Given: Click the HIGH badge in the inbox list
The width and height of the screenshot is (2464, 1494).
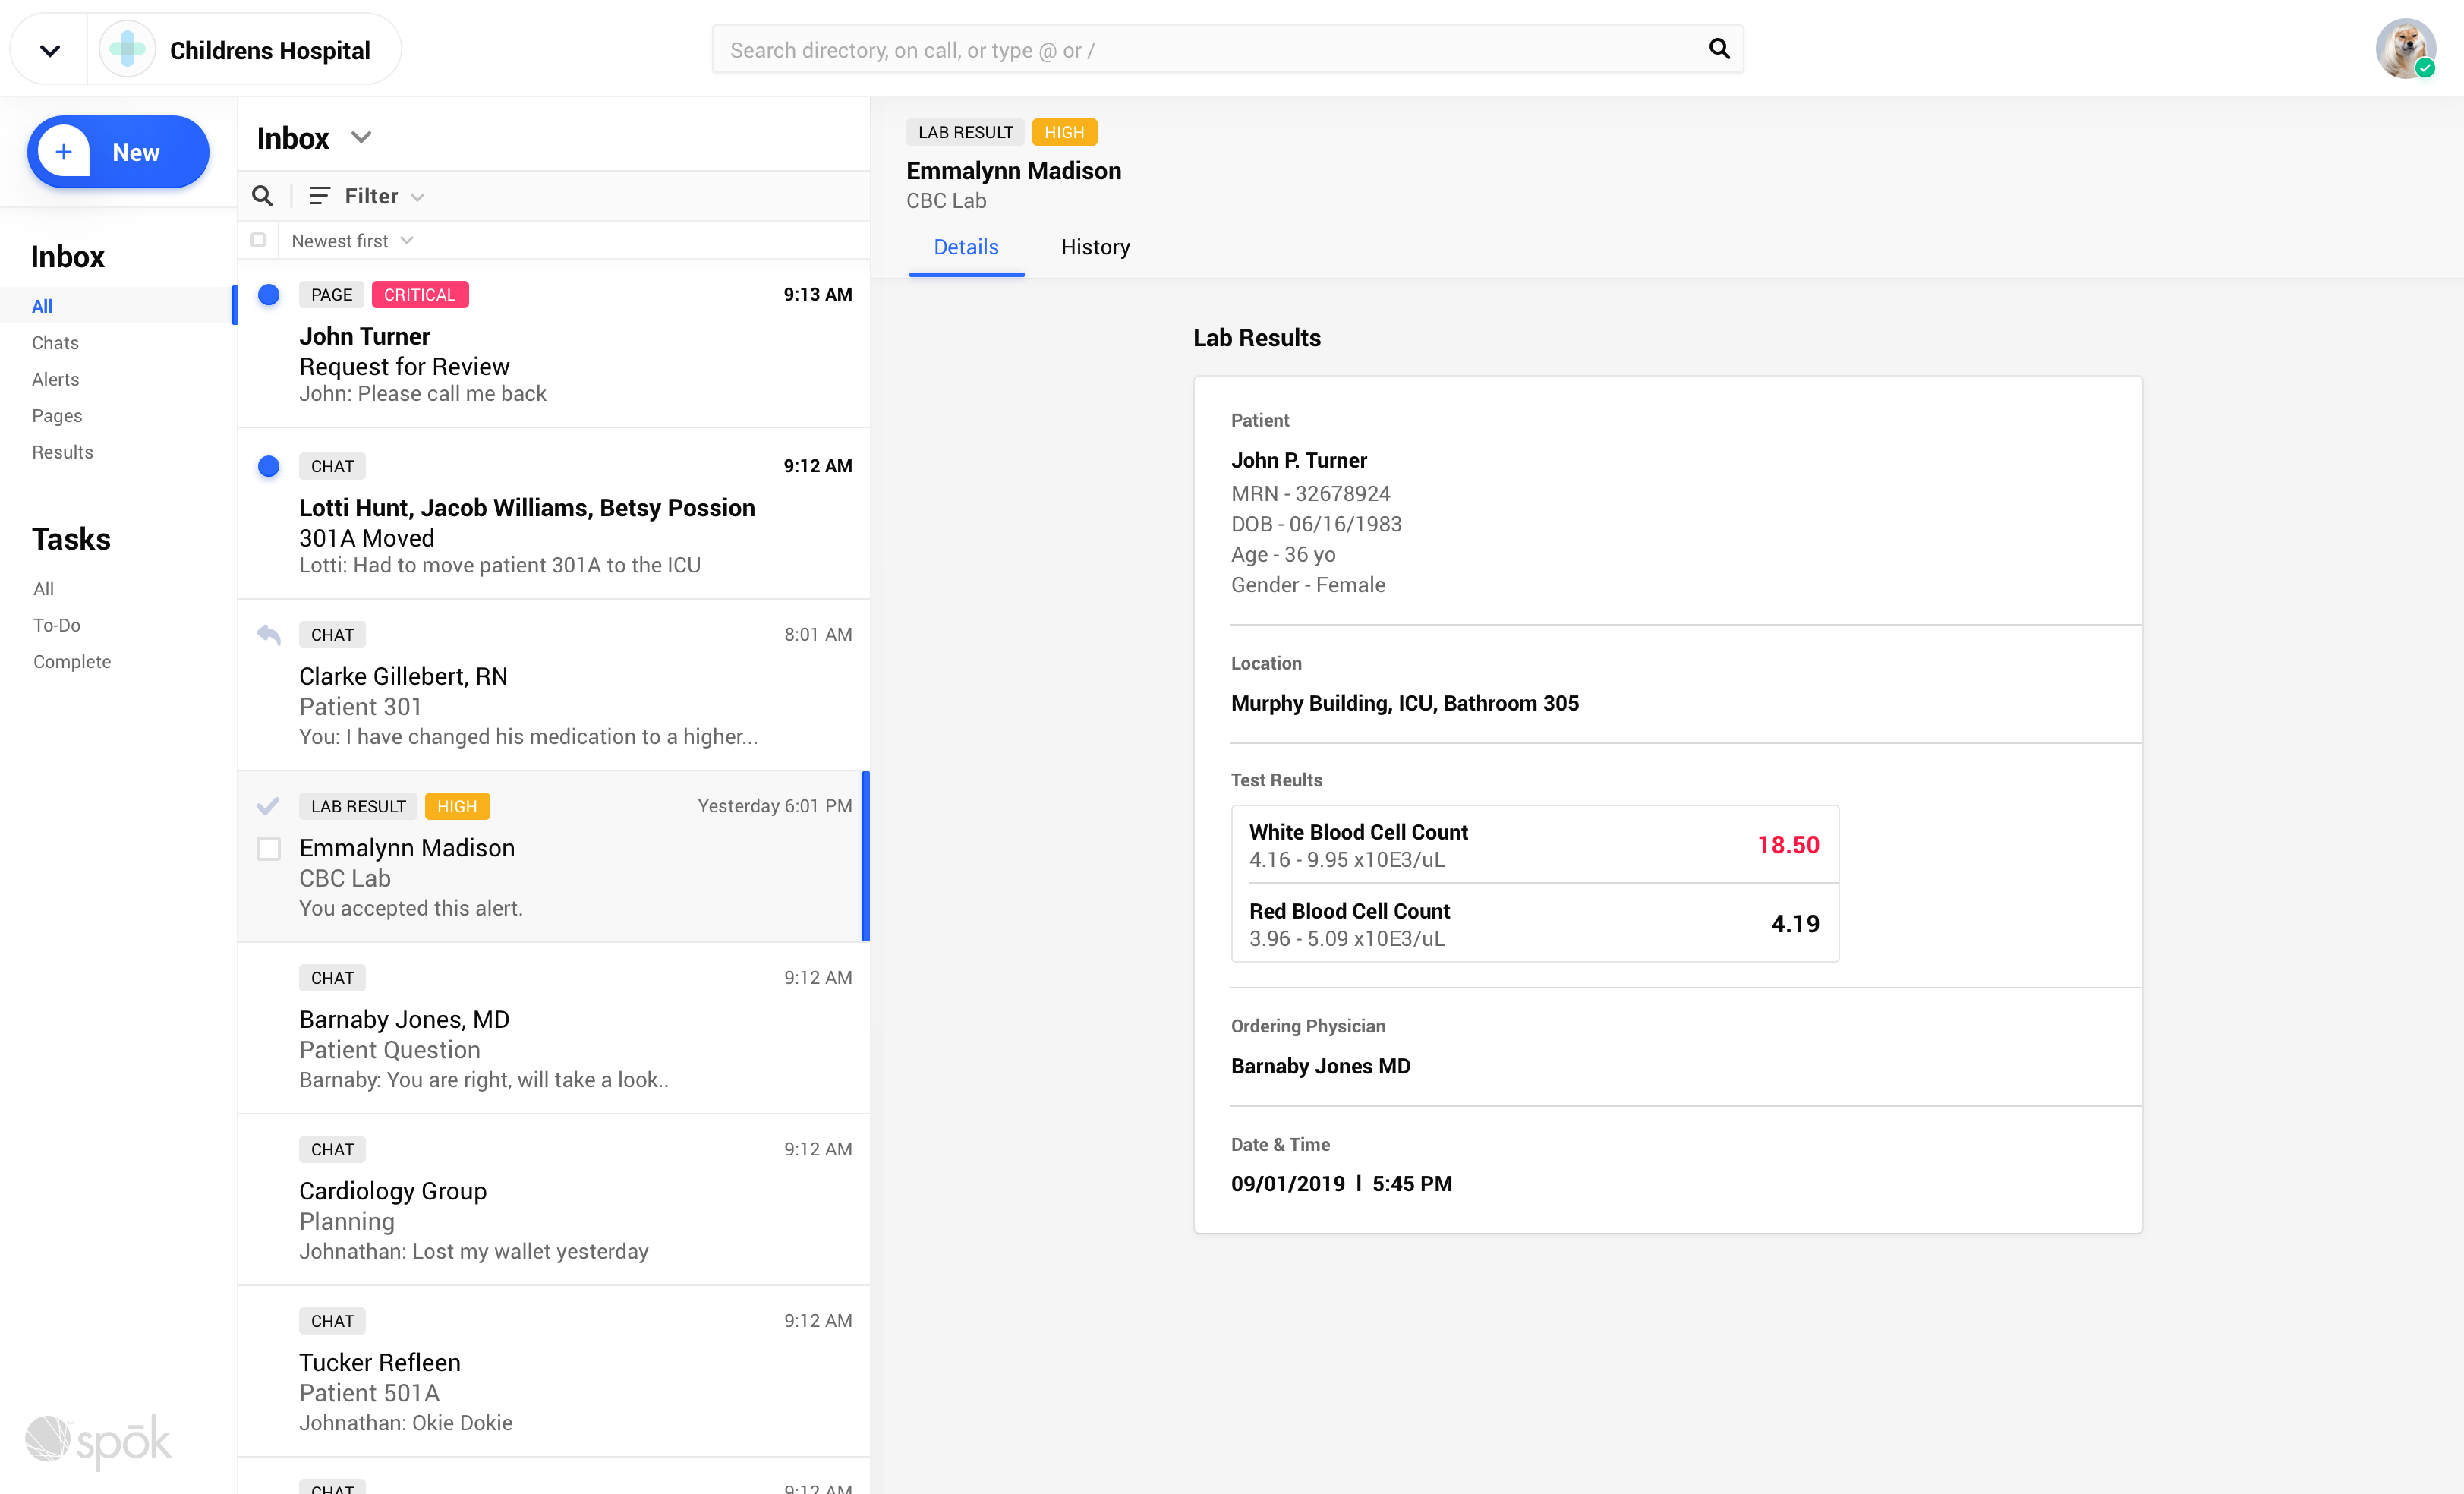Looking at the screenshot, I should click(457, 806).
